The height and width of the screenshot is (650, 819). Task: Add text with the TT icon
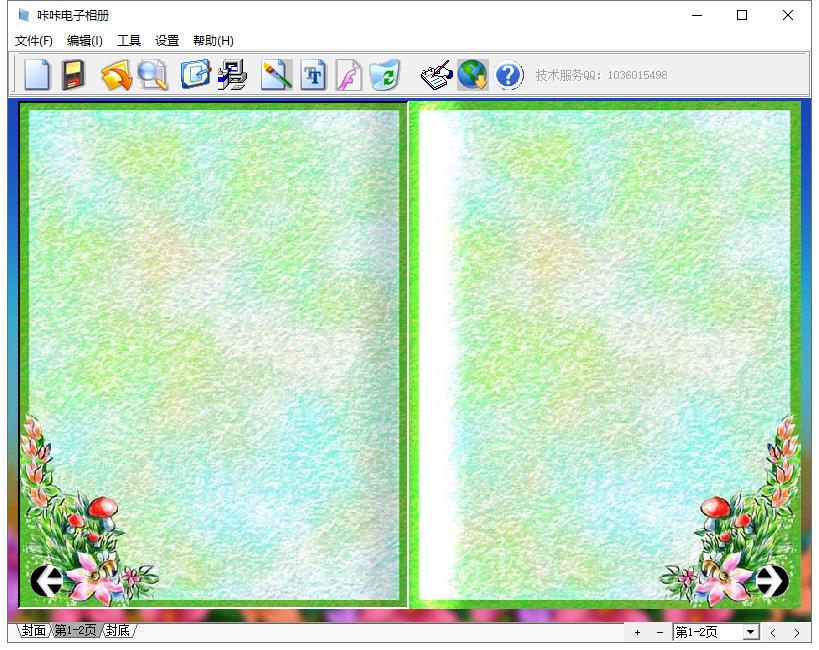(313, 75)
